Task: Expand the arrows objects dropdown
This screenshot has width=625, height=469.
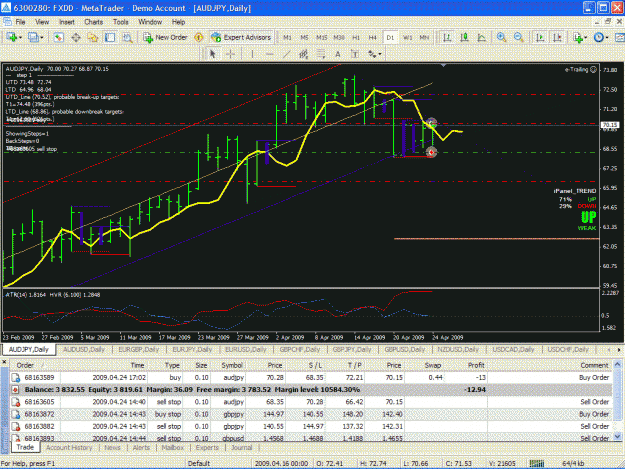Action: [x=380, y=54]
